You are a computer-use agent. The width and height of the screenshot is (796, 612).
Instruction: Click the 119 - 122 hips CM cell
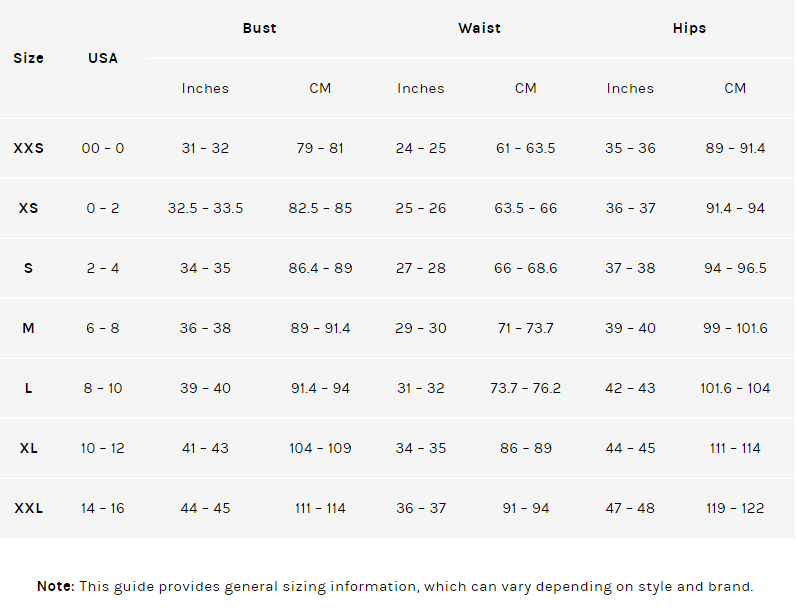(735, 508)
